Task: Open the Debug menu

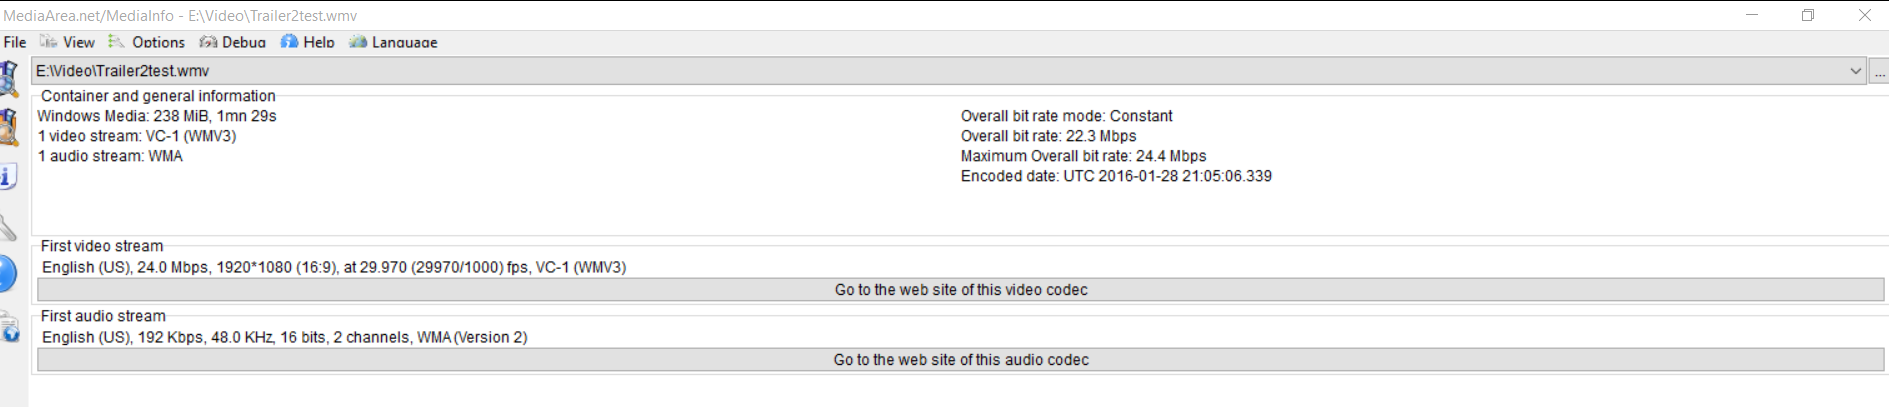Action: pyautogui.click(x=233, y=42)
